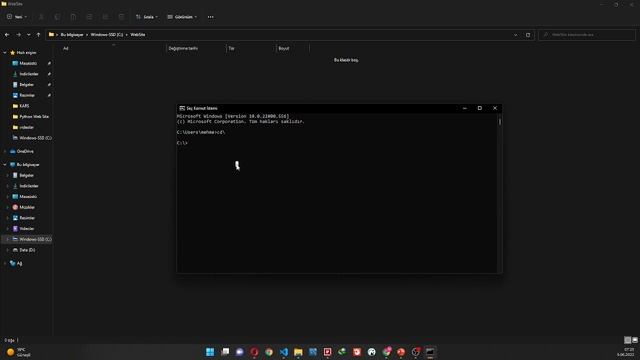Click the Share icon in Explorer toolbar
The width and height of the screenshot is (640, 360).
click(x=105, y=17)
